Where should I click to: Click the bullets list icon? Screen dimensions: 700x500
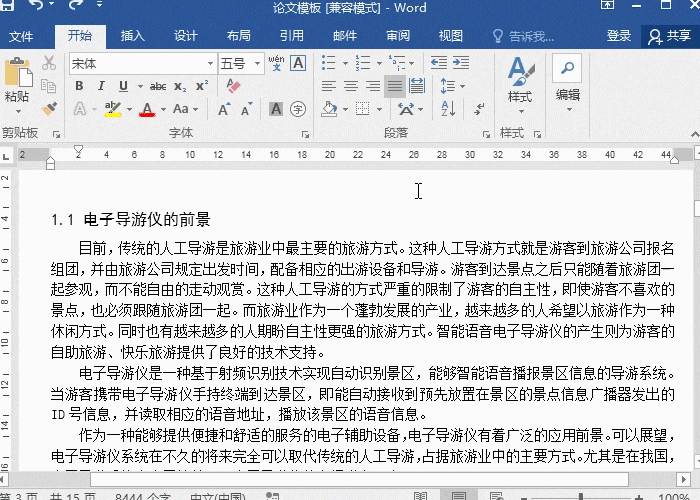329,63
